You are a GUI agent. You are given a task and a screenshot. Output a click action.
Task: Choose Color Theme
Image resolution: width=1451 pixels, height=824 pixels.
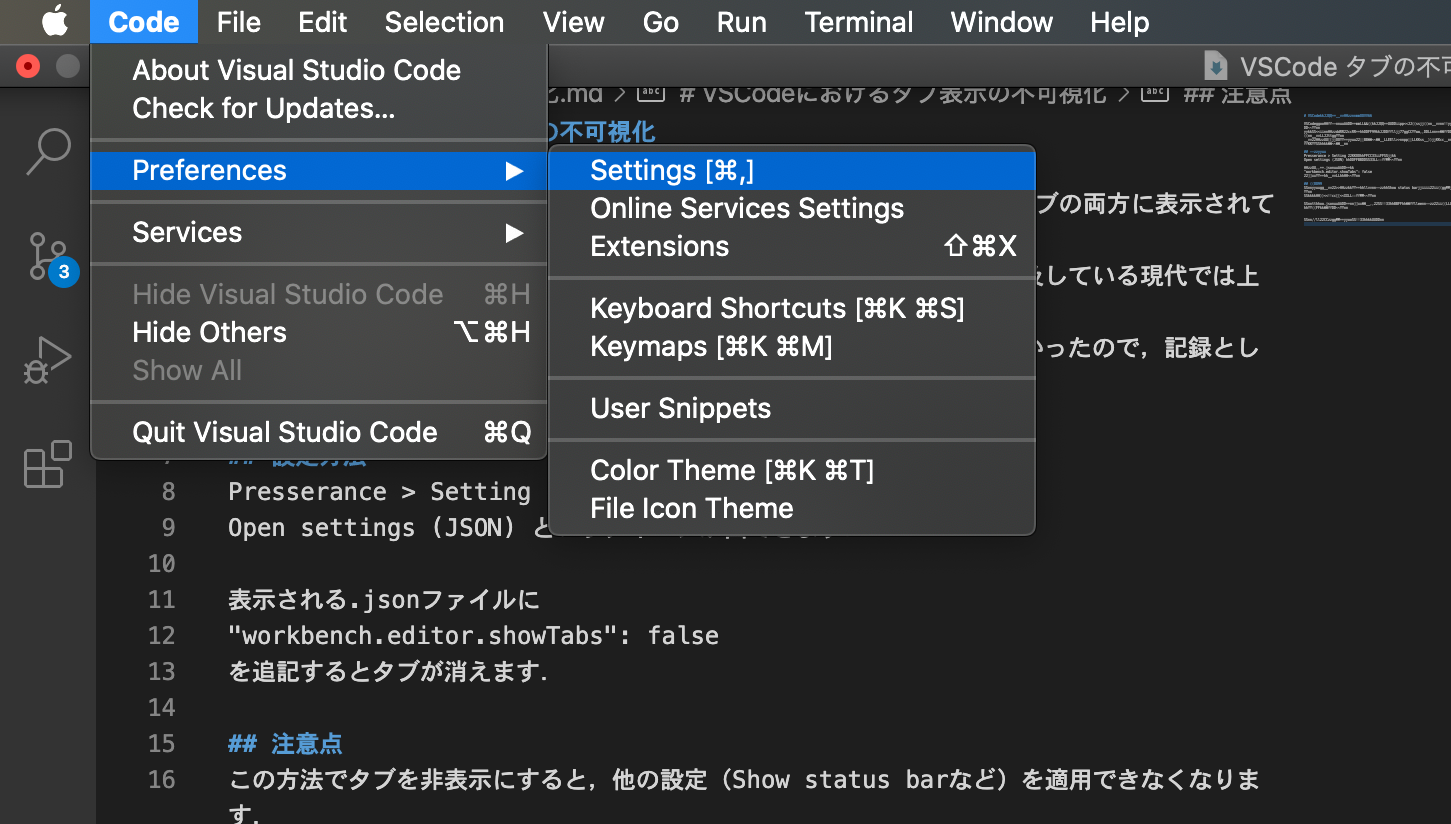[x=792, y=471]
